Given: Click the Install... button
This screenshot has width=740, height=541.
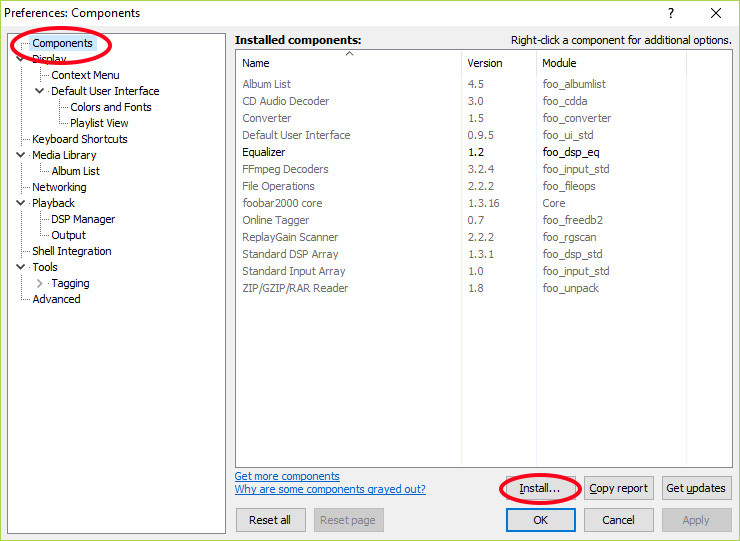Looking at the screenshot, I should pyautogui.click(x=540, y=488).
